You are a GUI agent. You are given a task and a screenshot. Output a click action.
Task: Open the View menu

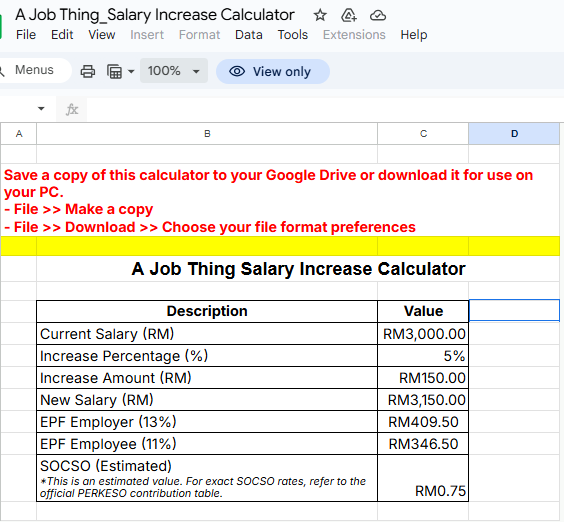pyautogui.click(x=102, y=35)
